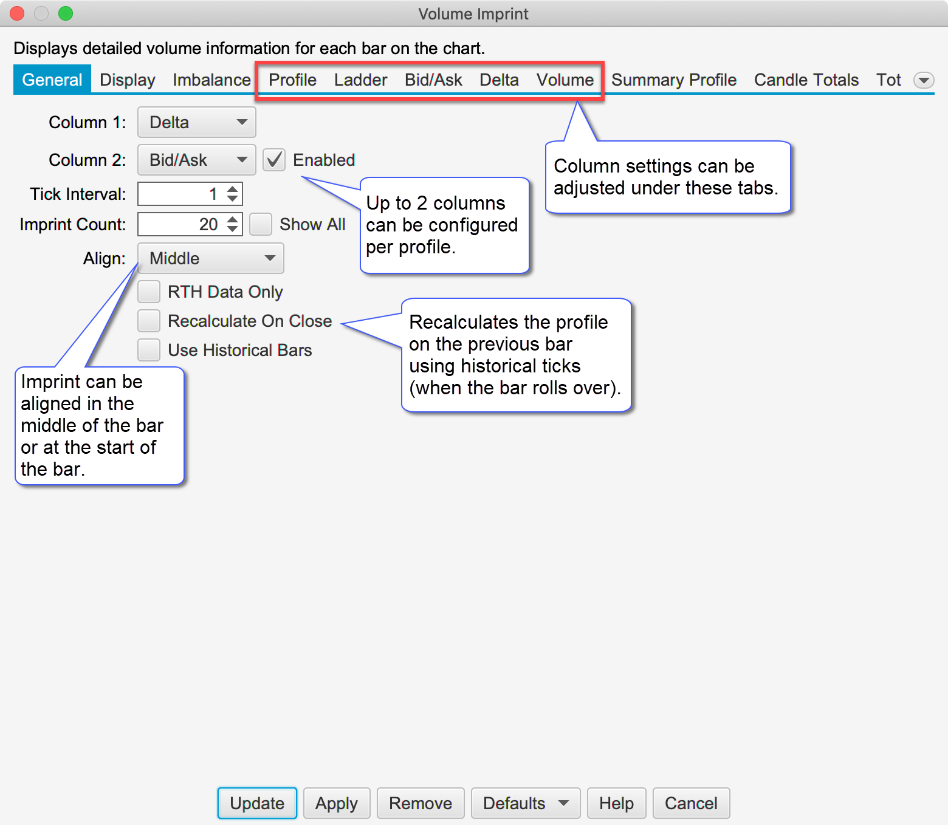Click Imprint Count stepper arrows
The height and width of the screenshot is (825, 948).
233,224
